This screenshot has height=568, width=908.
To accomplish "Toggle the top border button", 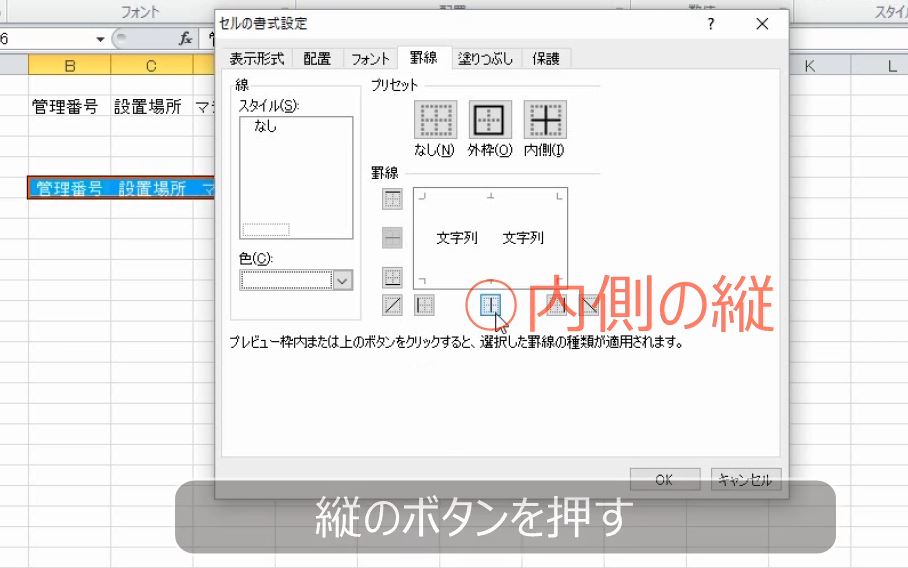I will (x=392, y=199).
